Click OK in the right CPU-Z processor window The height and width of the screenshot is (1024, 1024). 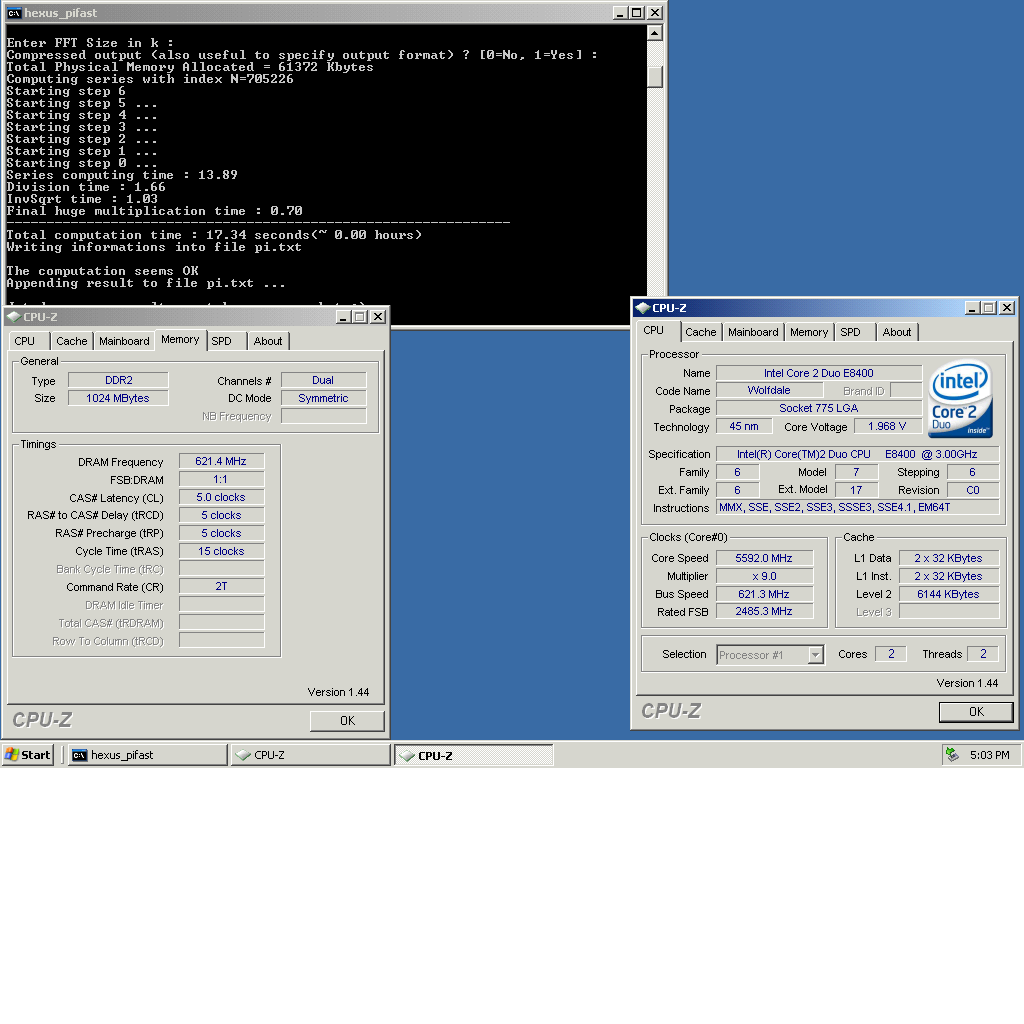pos(976,712)
